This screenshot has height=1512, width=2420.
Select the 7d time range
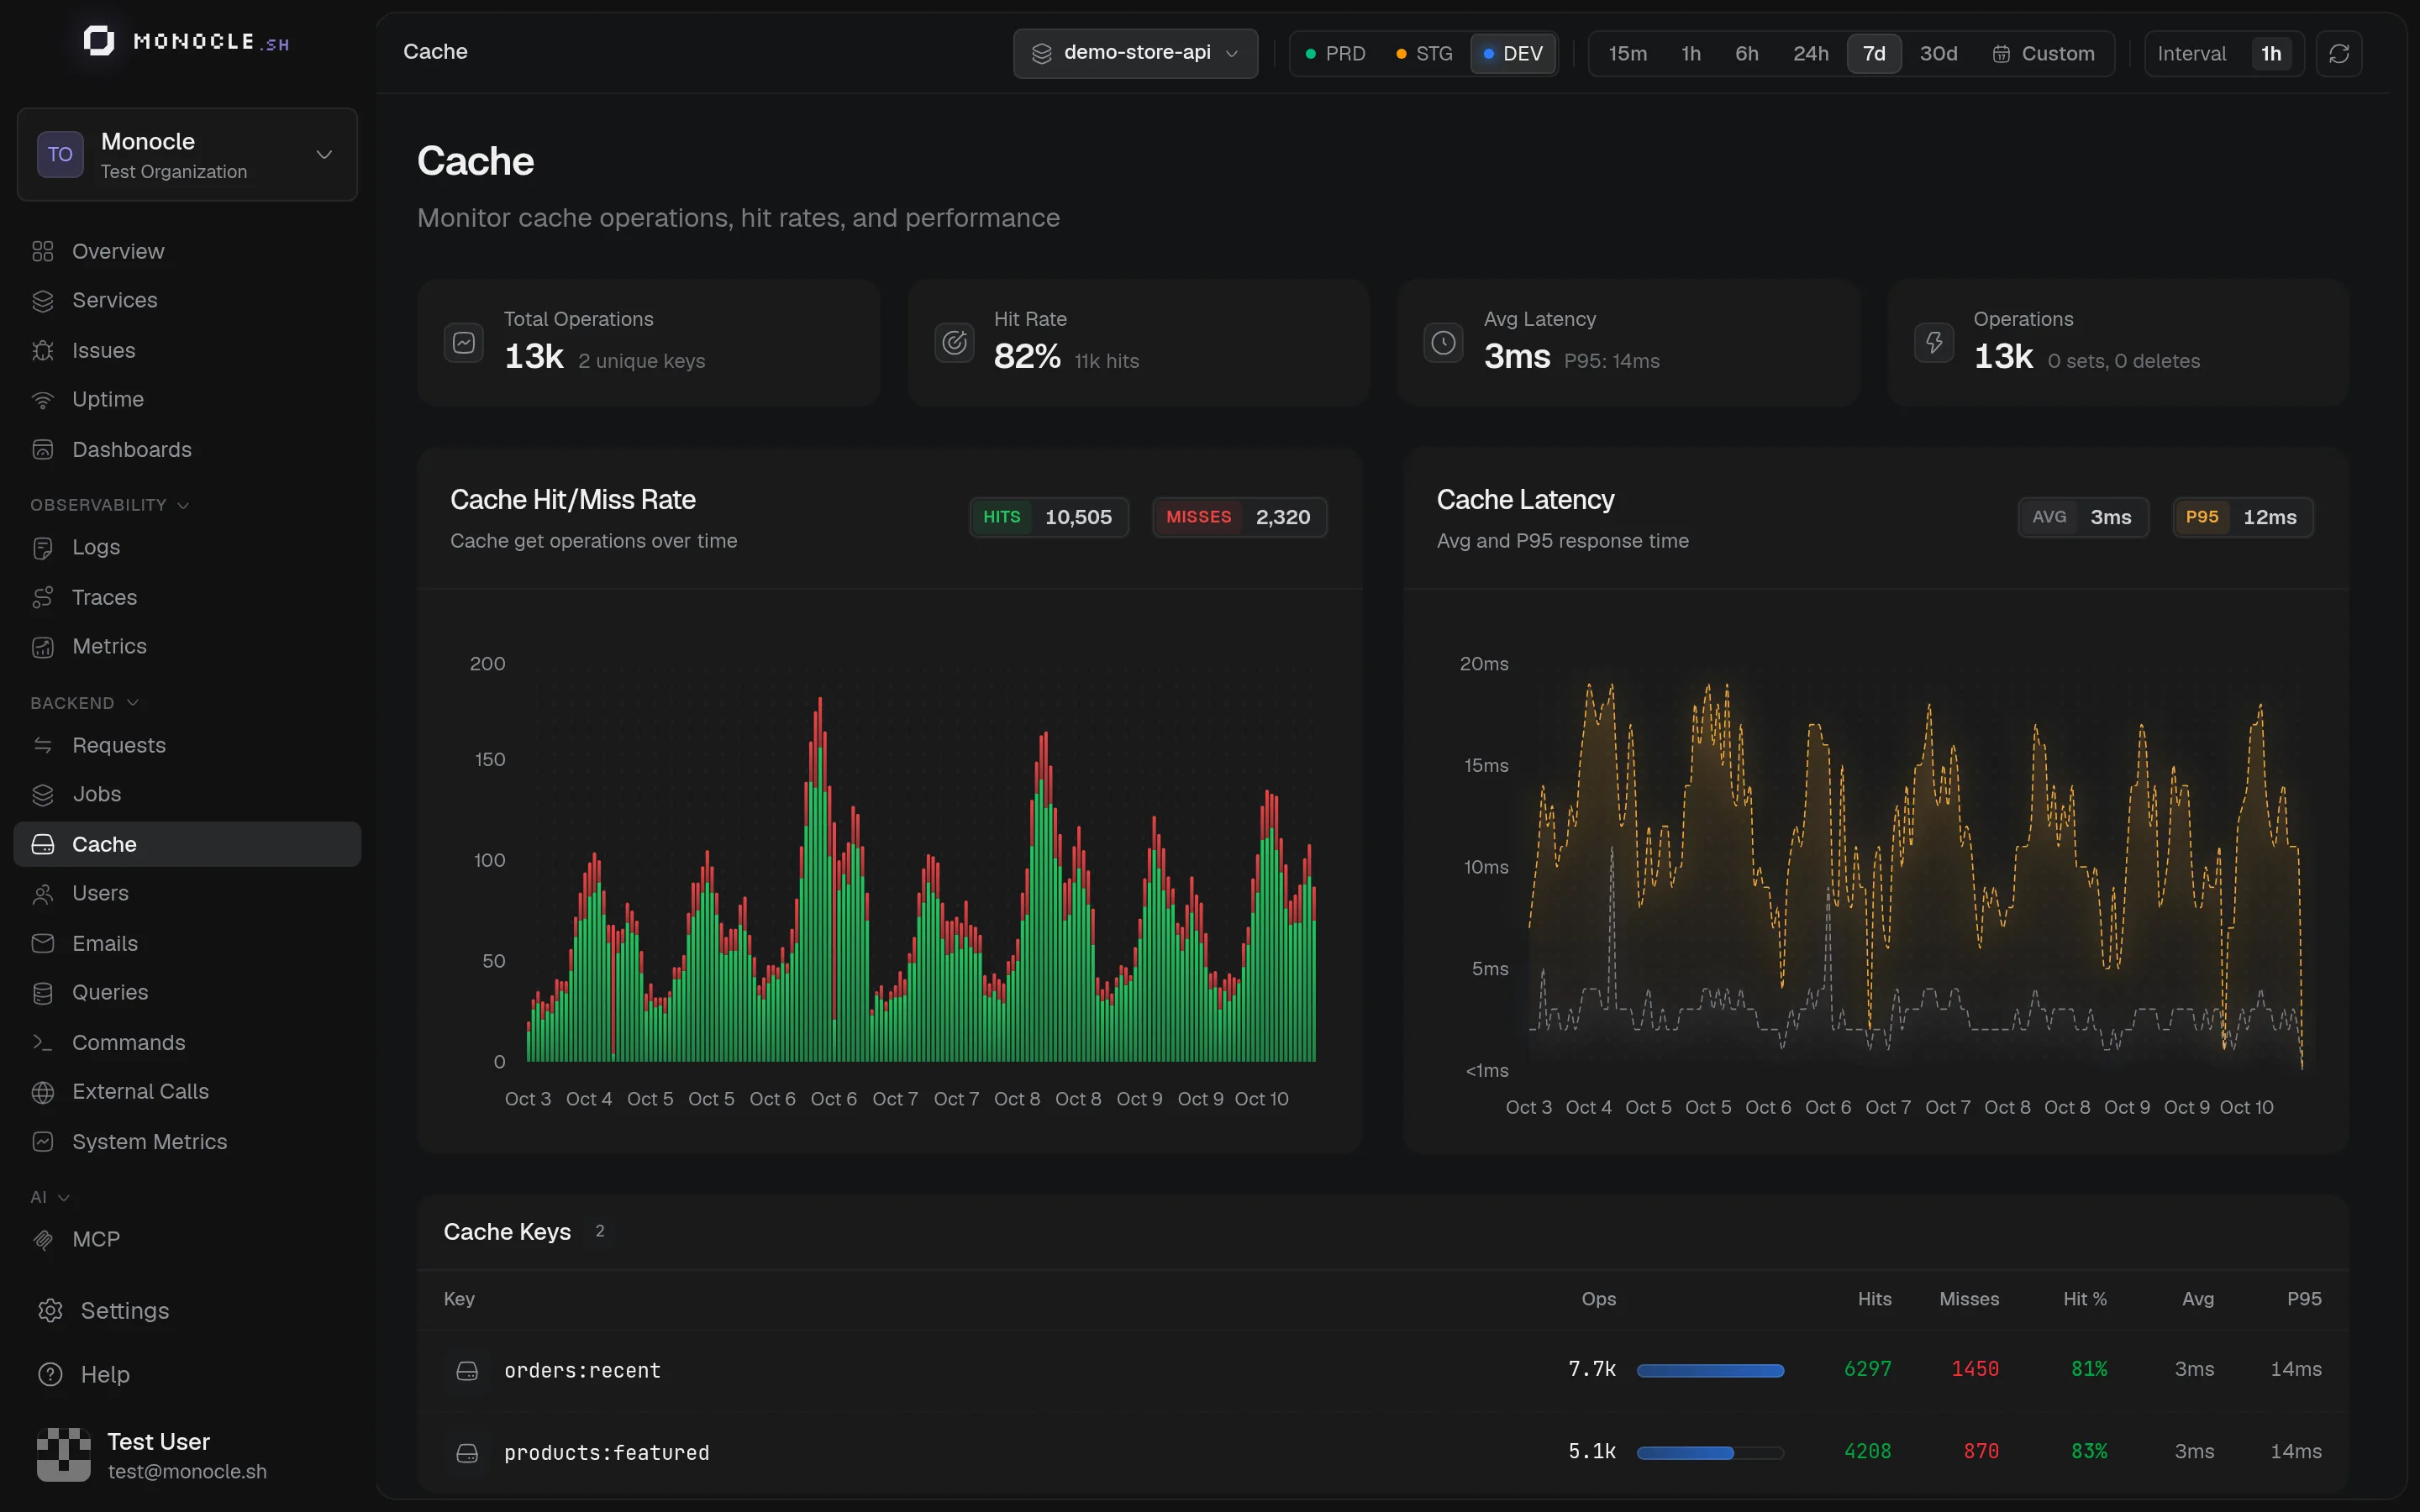point(1874,53)
